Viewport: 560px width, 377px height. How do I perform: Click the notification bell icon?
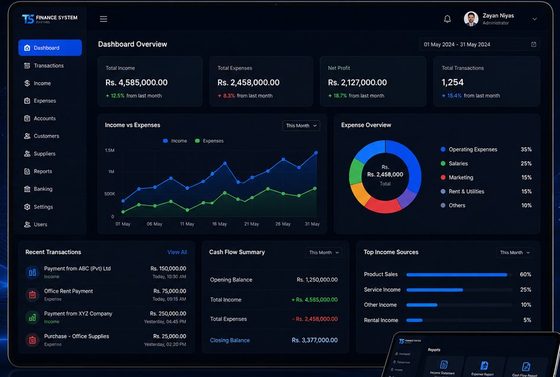tap(447, 19)
